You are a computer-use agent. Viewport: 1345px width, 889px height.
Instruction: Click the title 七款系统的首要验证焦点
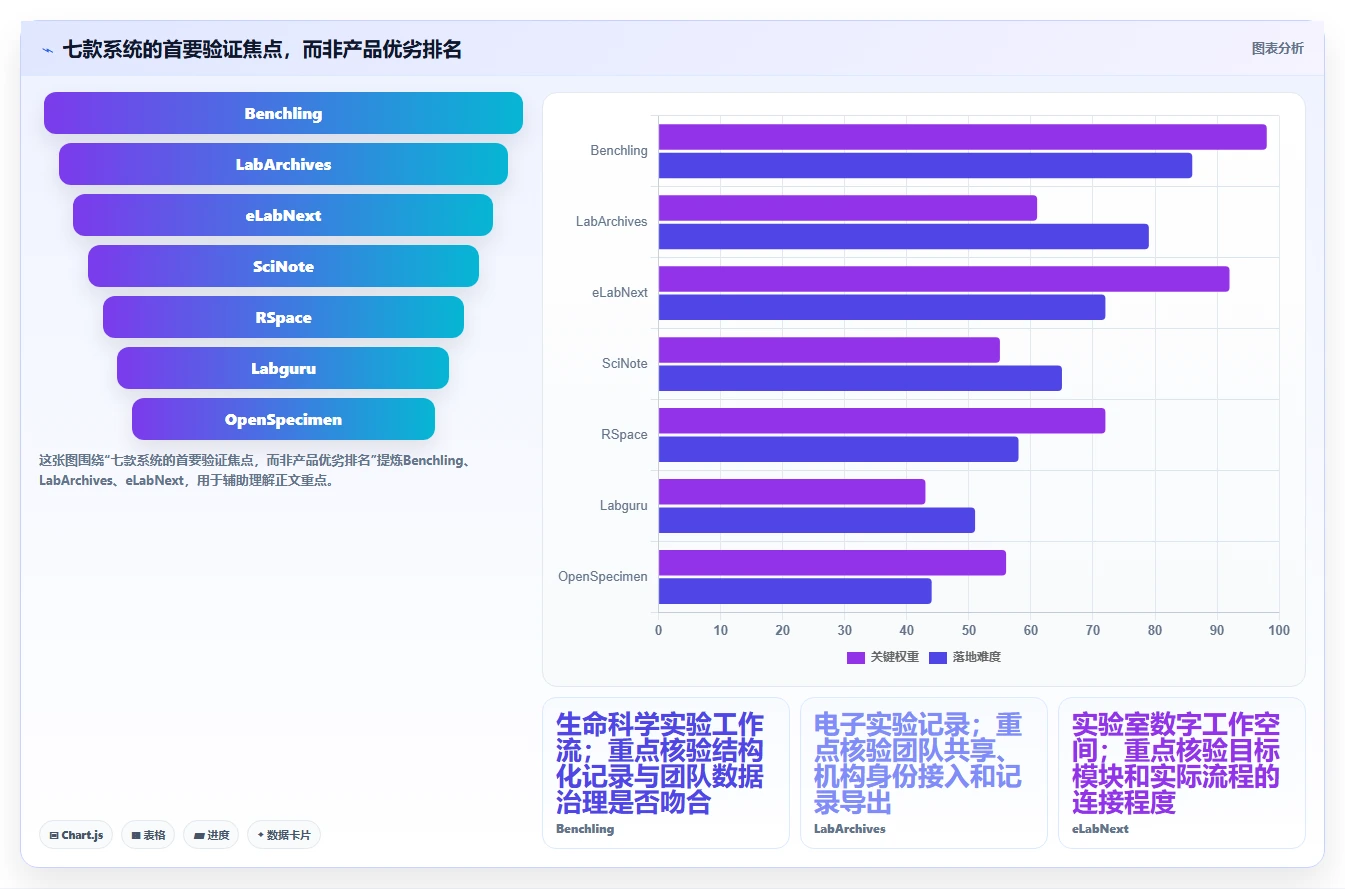click(x=262, y=49)
